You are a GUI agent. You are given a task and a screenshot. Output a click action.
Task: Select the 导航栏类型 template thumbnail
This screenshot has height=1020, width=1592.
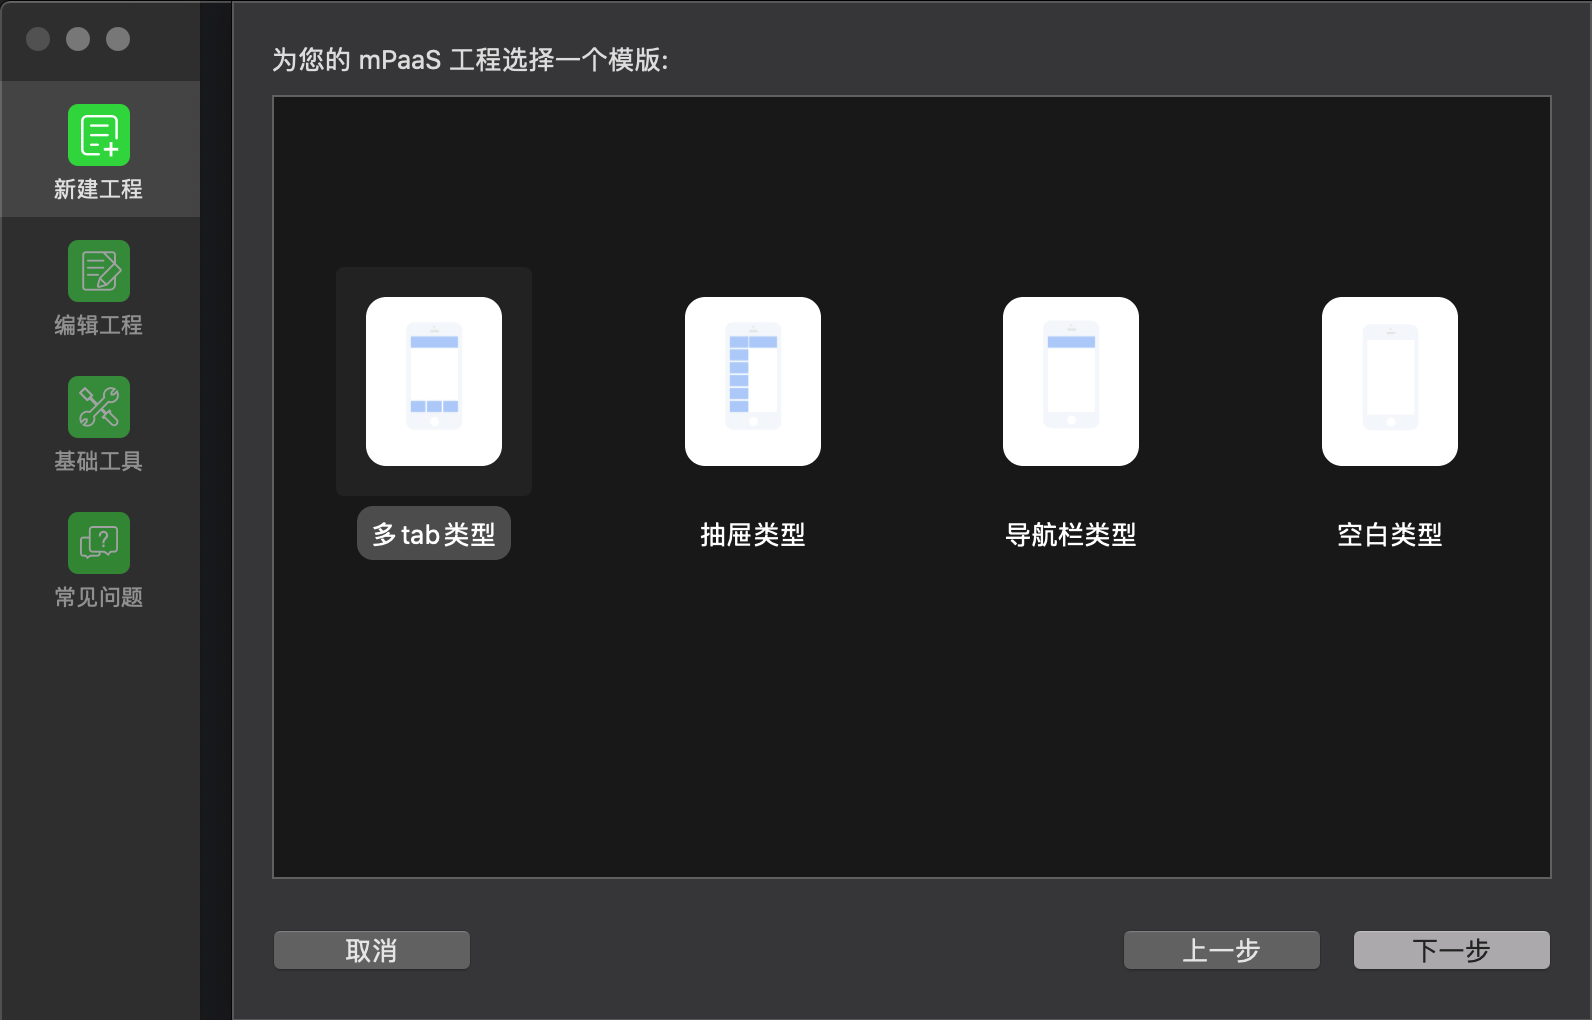[1071, 381]
